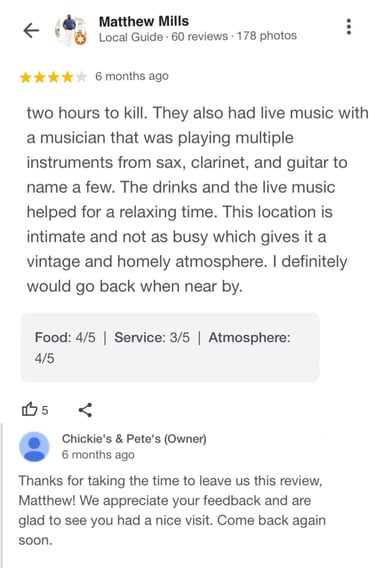Click the owner's reply text
Screen dimensions: 375x568
pyautogui.click(x=172, y=510)
